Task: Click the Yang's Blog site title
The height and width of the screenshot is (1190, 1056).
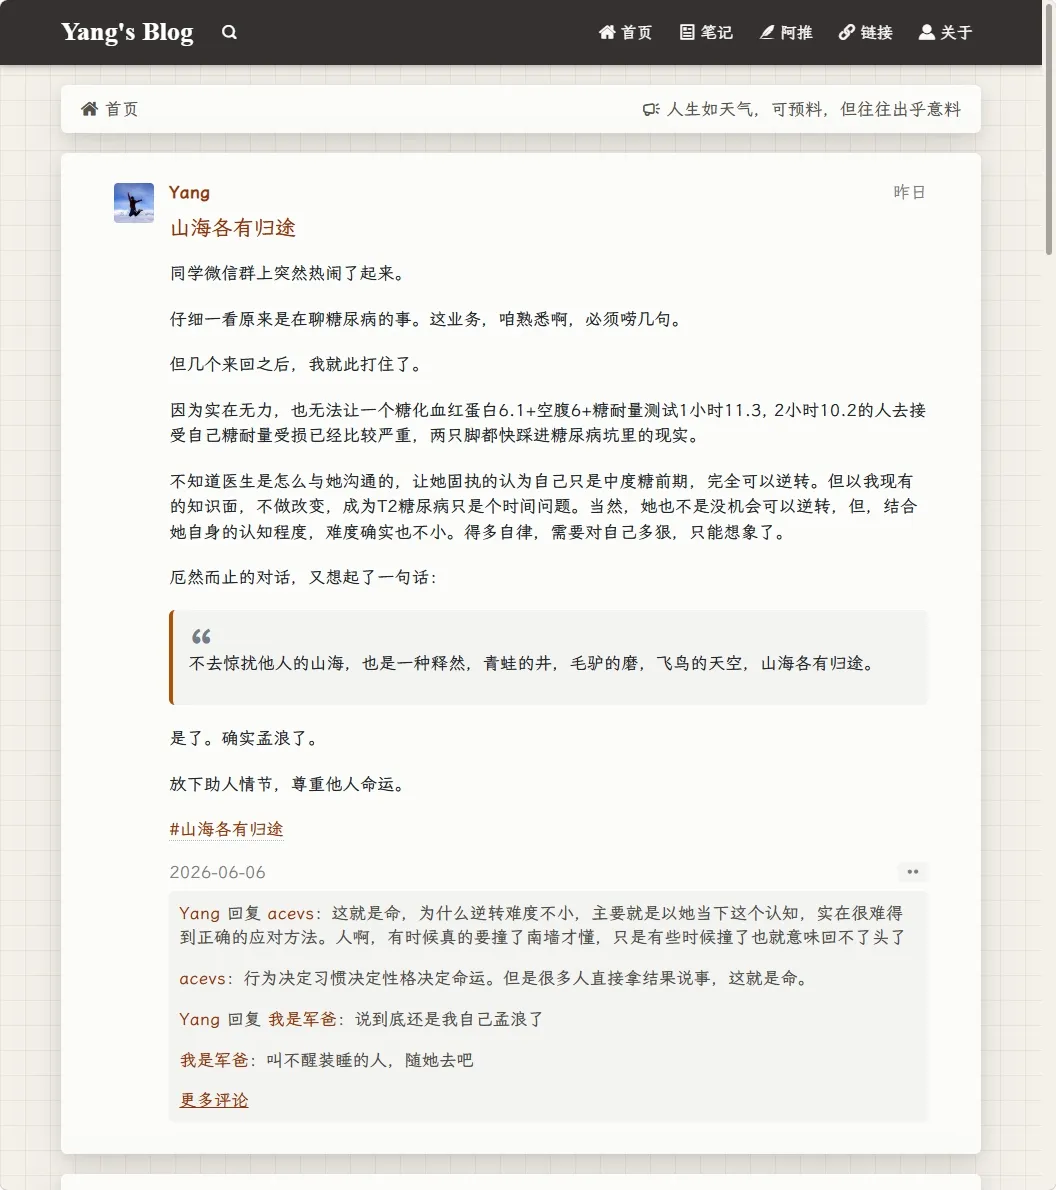Action: (x=127, y=32)
